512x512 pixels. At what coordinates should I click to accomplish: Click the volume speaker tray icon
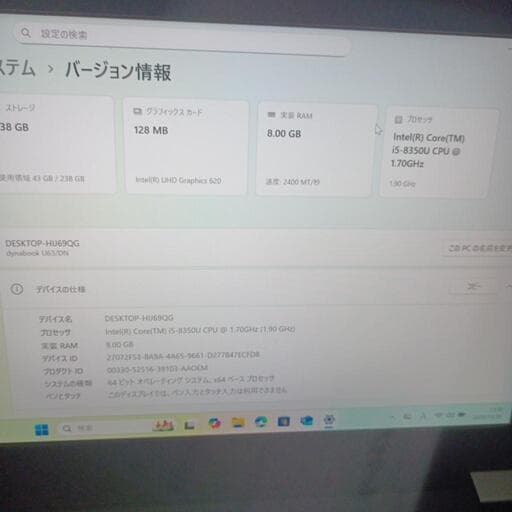pyautogui.click(x=450, y=415)
